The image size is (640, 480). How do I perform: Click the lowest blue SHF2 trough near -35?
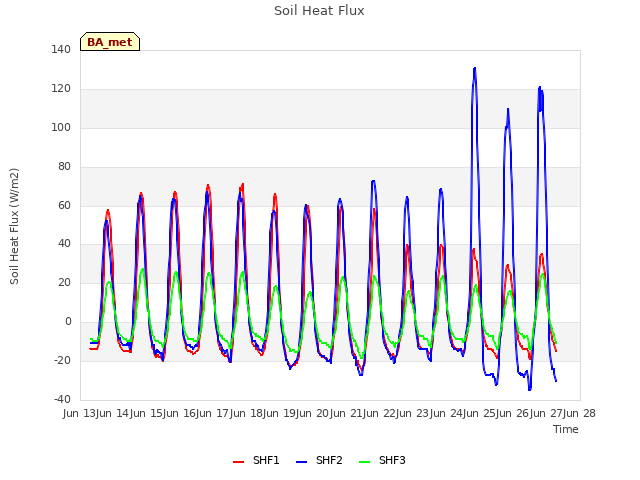tap(529, 389)
